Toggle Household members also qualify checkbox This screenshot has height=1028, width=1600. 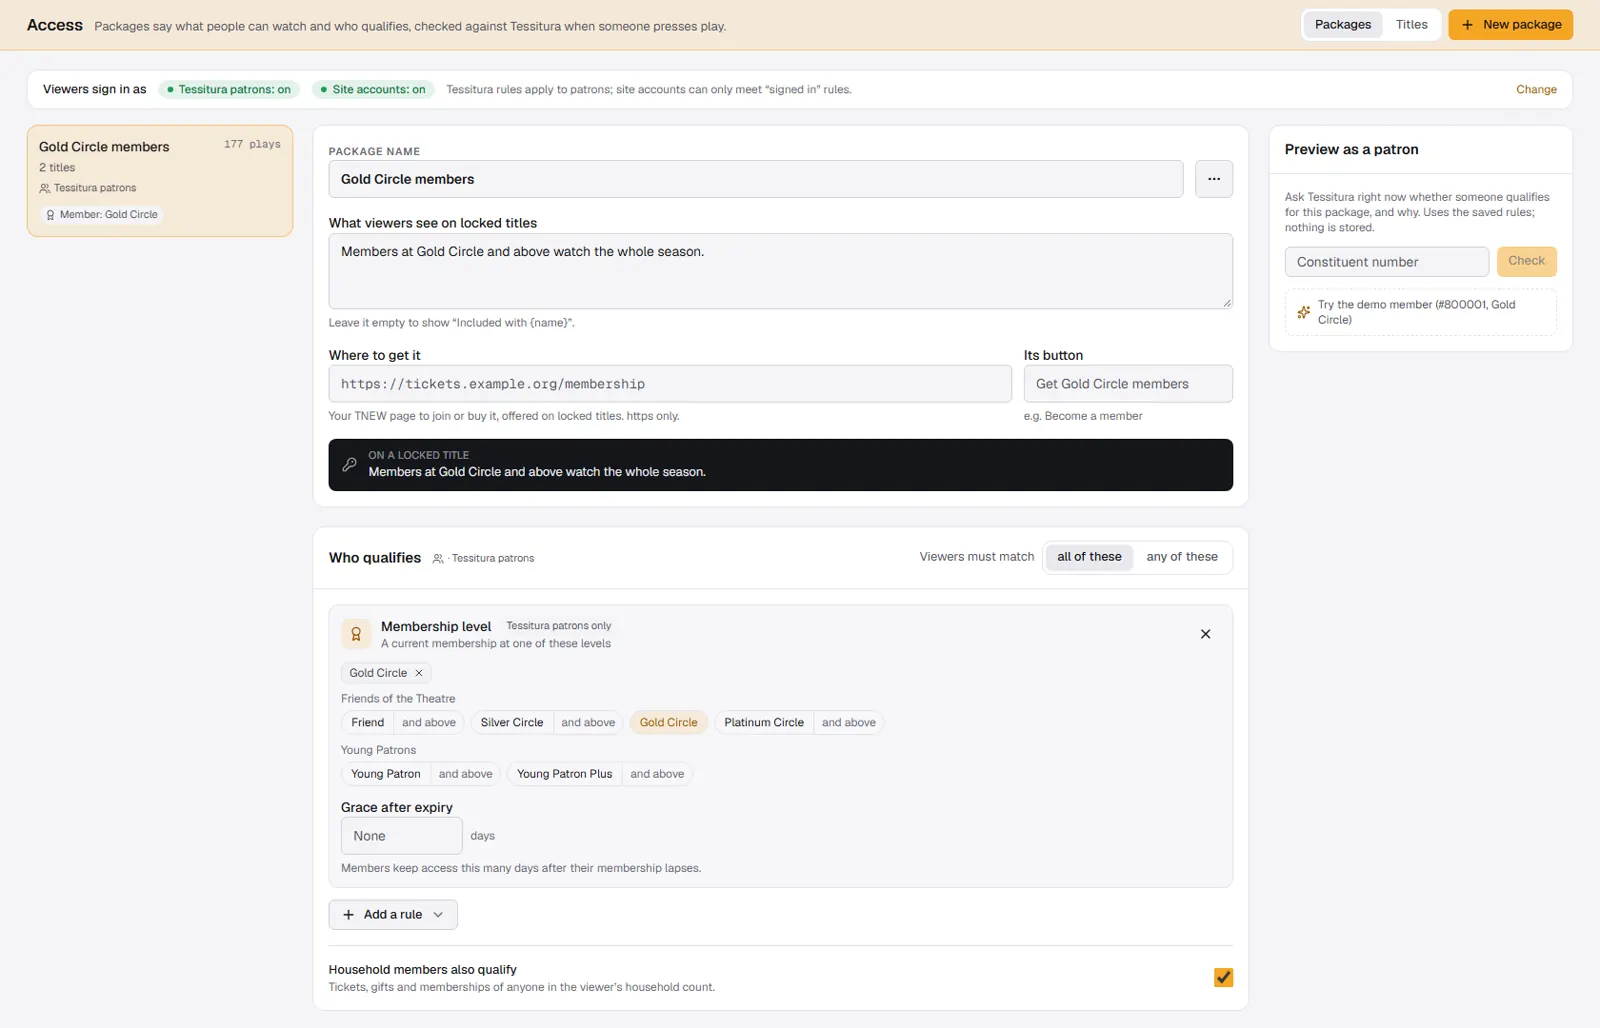pyautogui.click(x=1223, y=977)
